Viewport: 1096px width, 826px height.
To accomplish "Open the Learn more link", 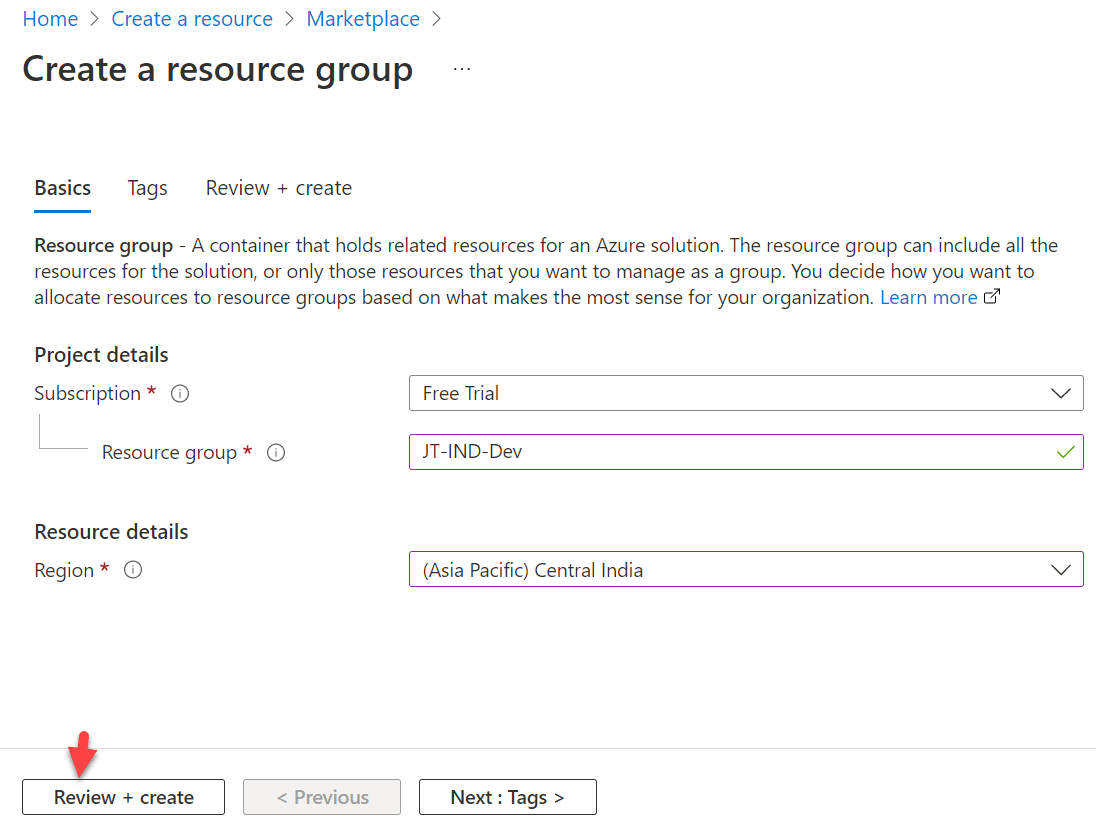I will pyautogui.click(x=928, y=296).
